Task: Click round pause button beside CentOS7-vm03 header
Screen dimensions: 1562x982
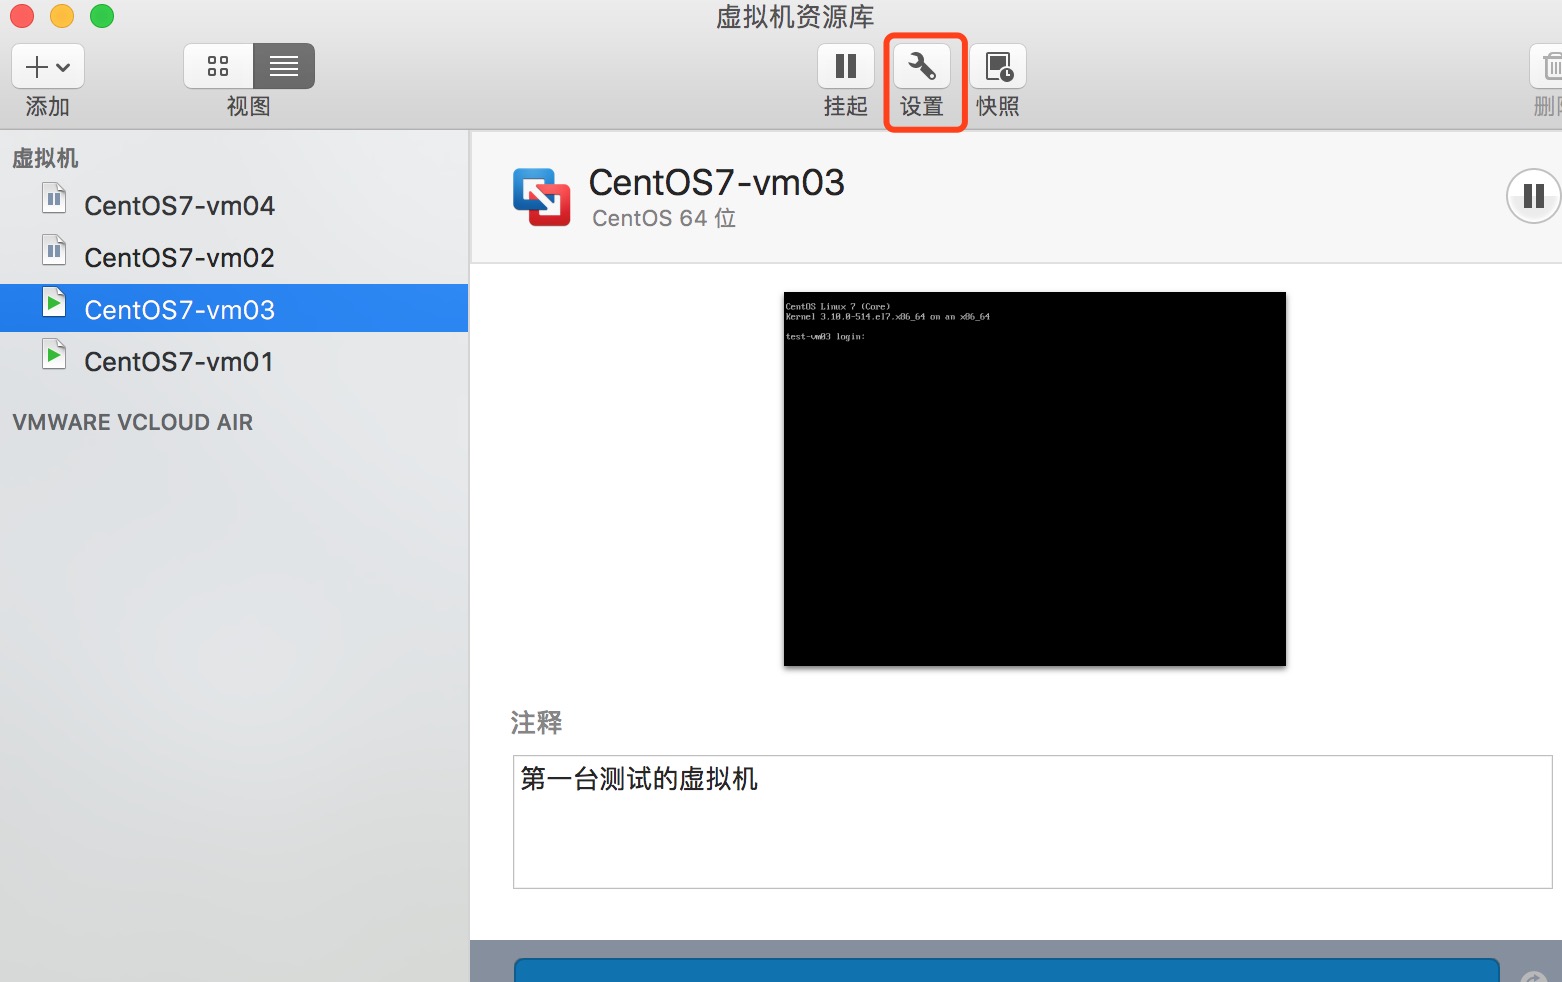Action: [x=1533, y=196]
